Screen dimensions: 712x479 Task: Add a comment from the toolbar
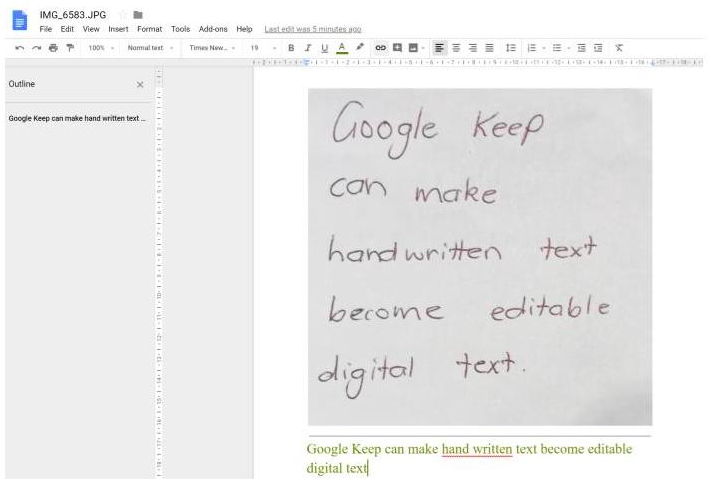[x=397, y=48]
